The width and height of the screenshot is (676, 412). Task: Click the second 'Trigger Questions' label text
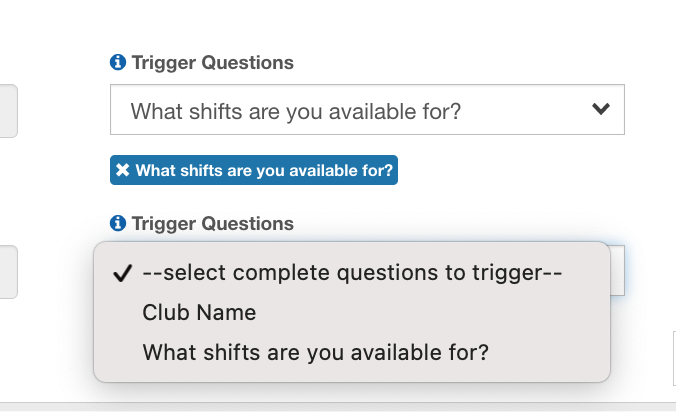212,224
